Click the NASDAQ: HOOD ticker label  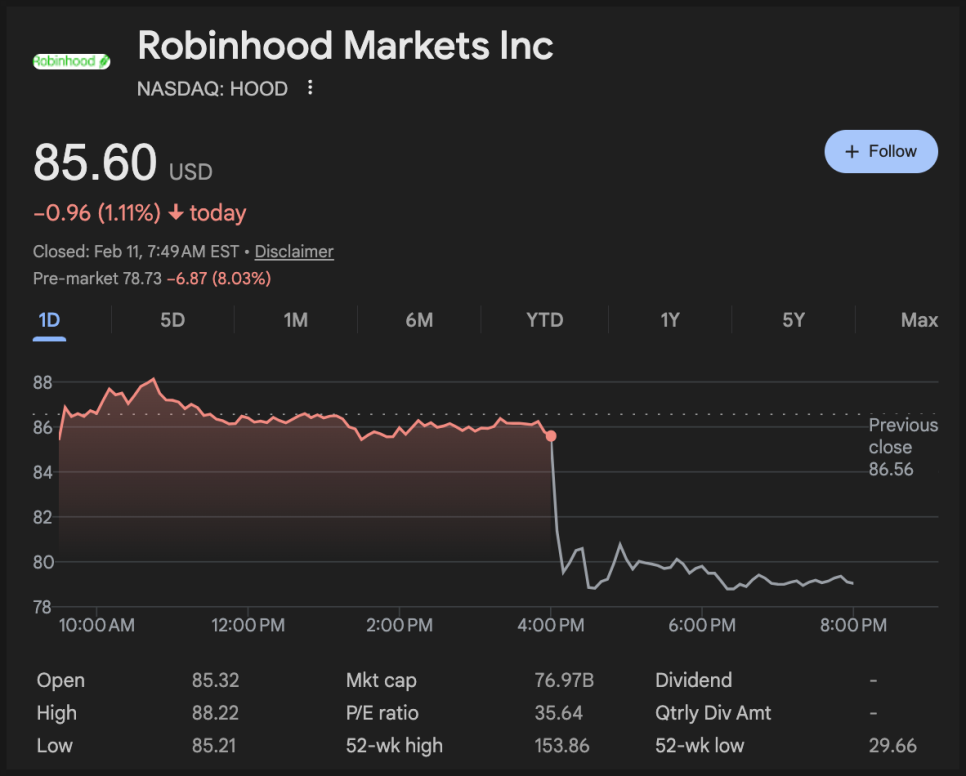coord(212,89)
